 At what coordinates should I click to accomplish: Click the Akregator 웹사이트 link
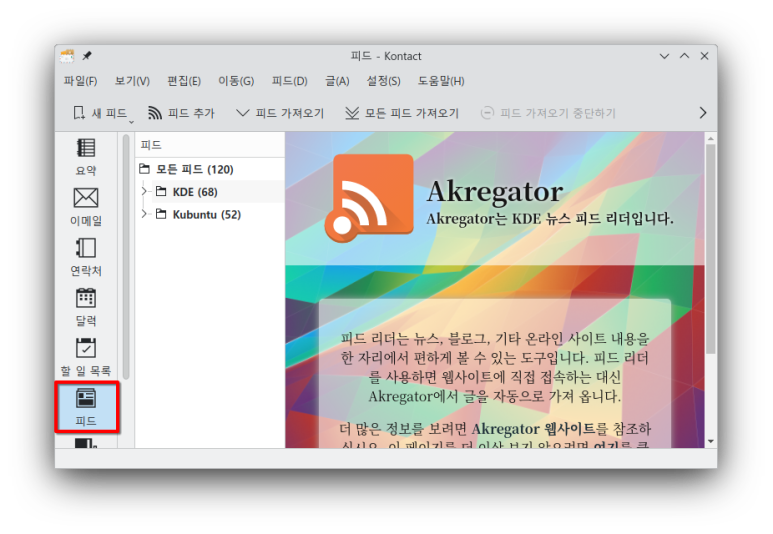tap(533, 429)
